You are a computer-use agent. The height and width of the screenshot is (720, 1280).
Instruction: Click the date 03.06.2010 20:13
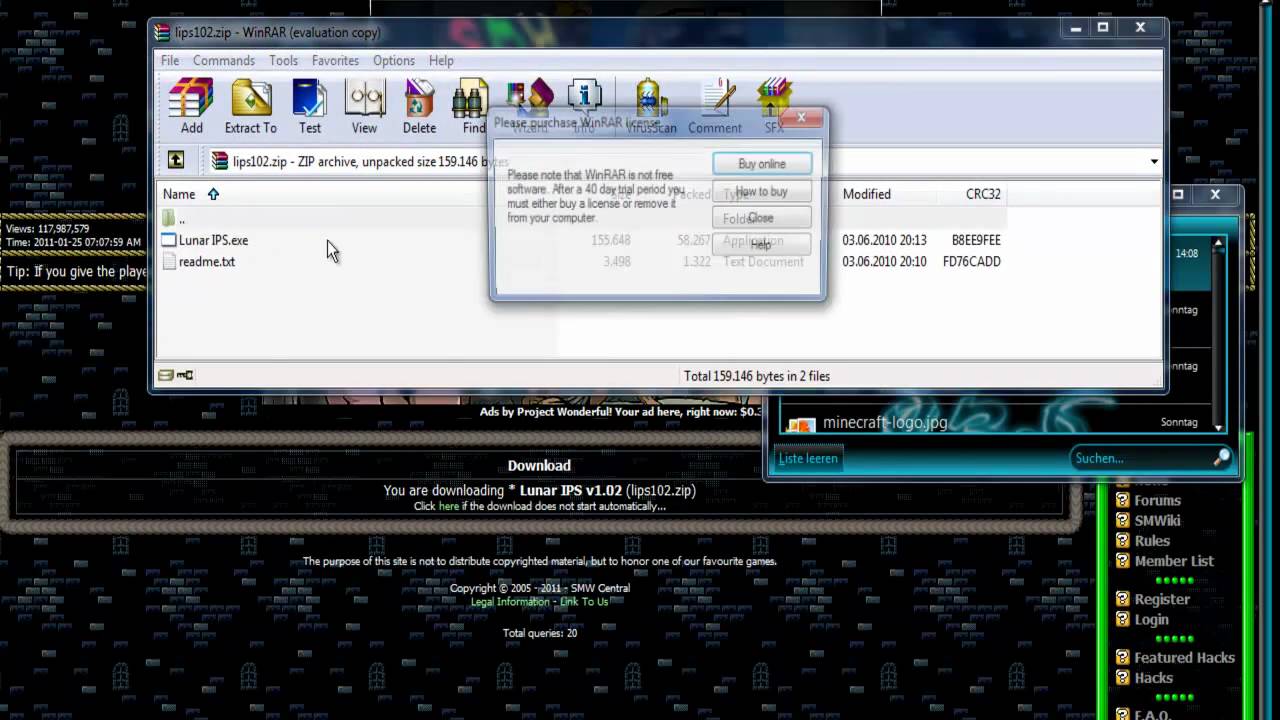pyautogui.click(x=884, y=240)
